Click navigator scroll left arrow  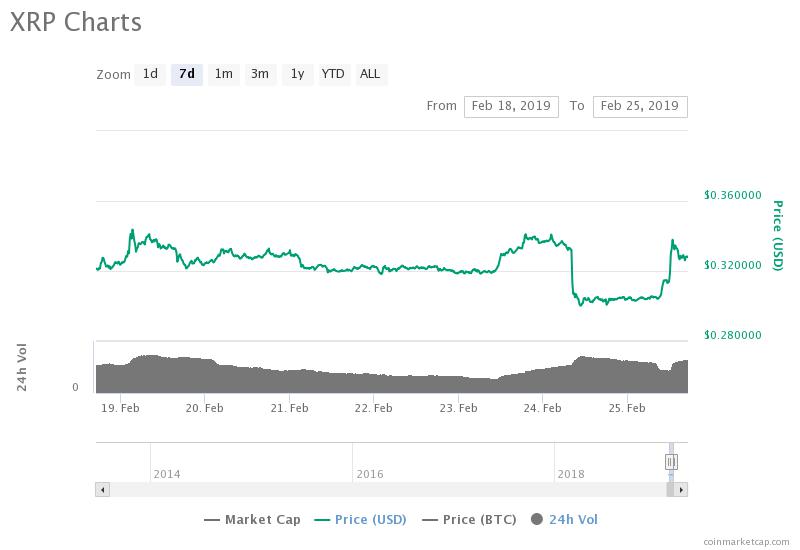tap(103, 490)
